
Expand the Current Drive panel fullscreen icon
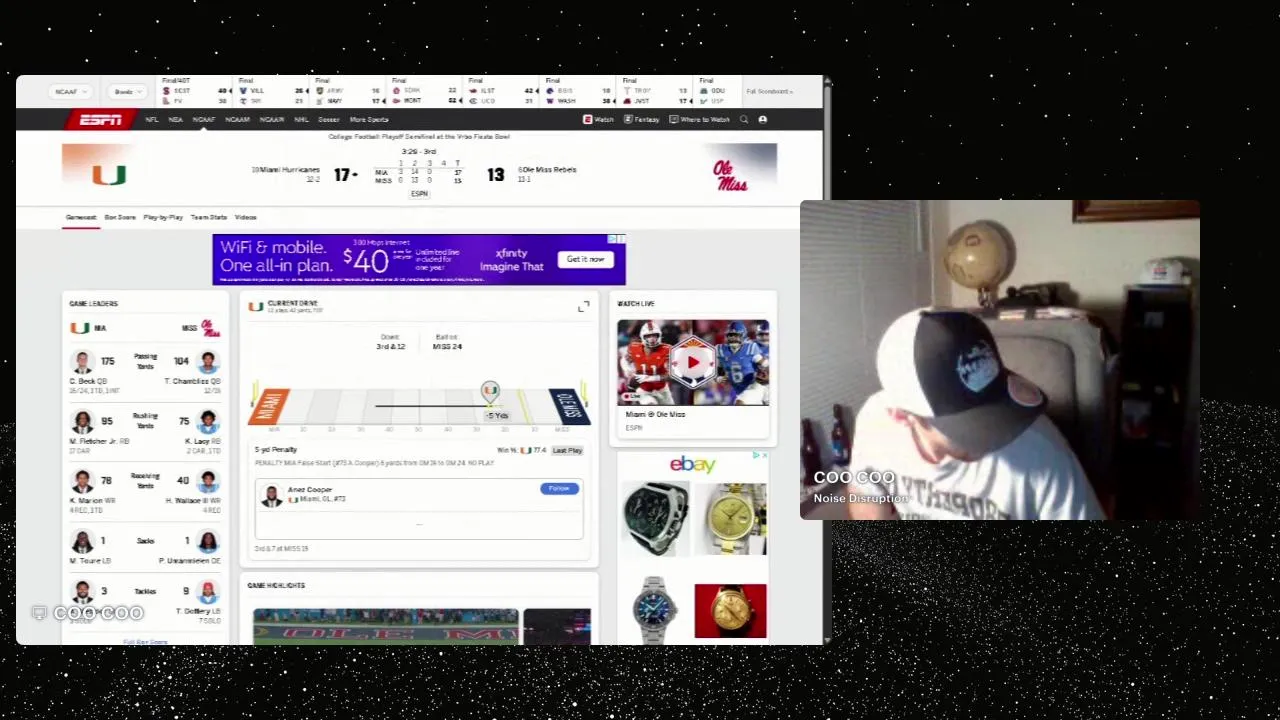pyautogui.click(x=584, y=307)
